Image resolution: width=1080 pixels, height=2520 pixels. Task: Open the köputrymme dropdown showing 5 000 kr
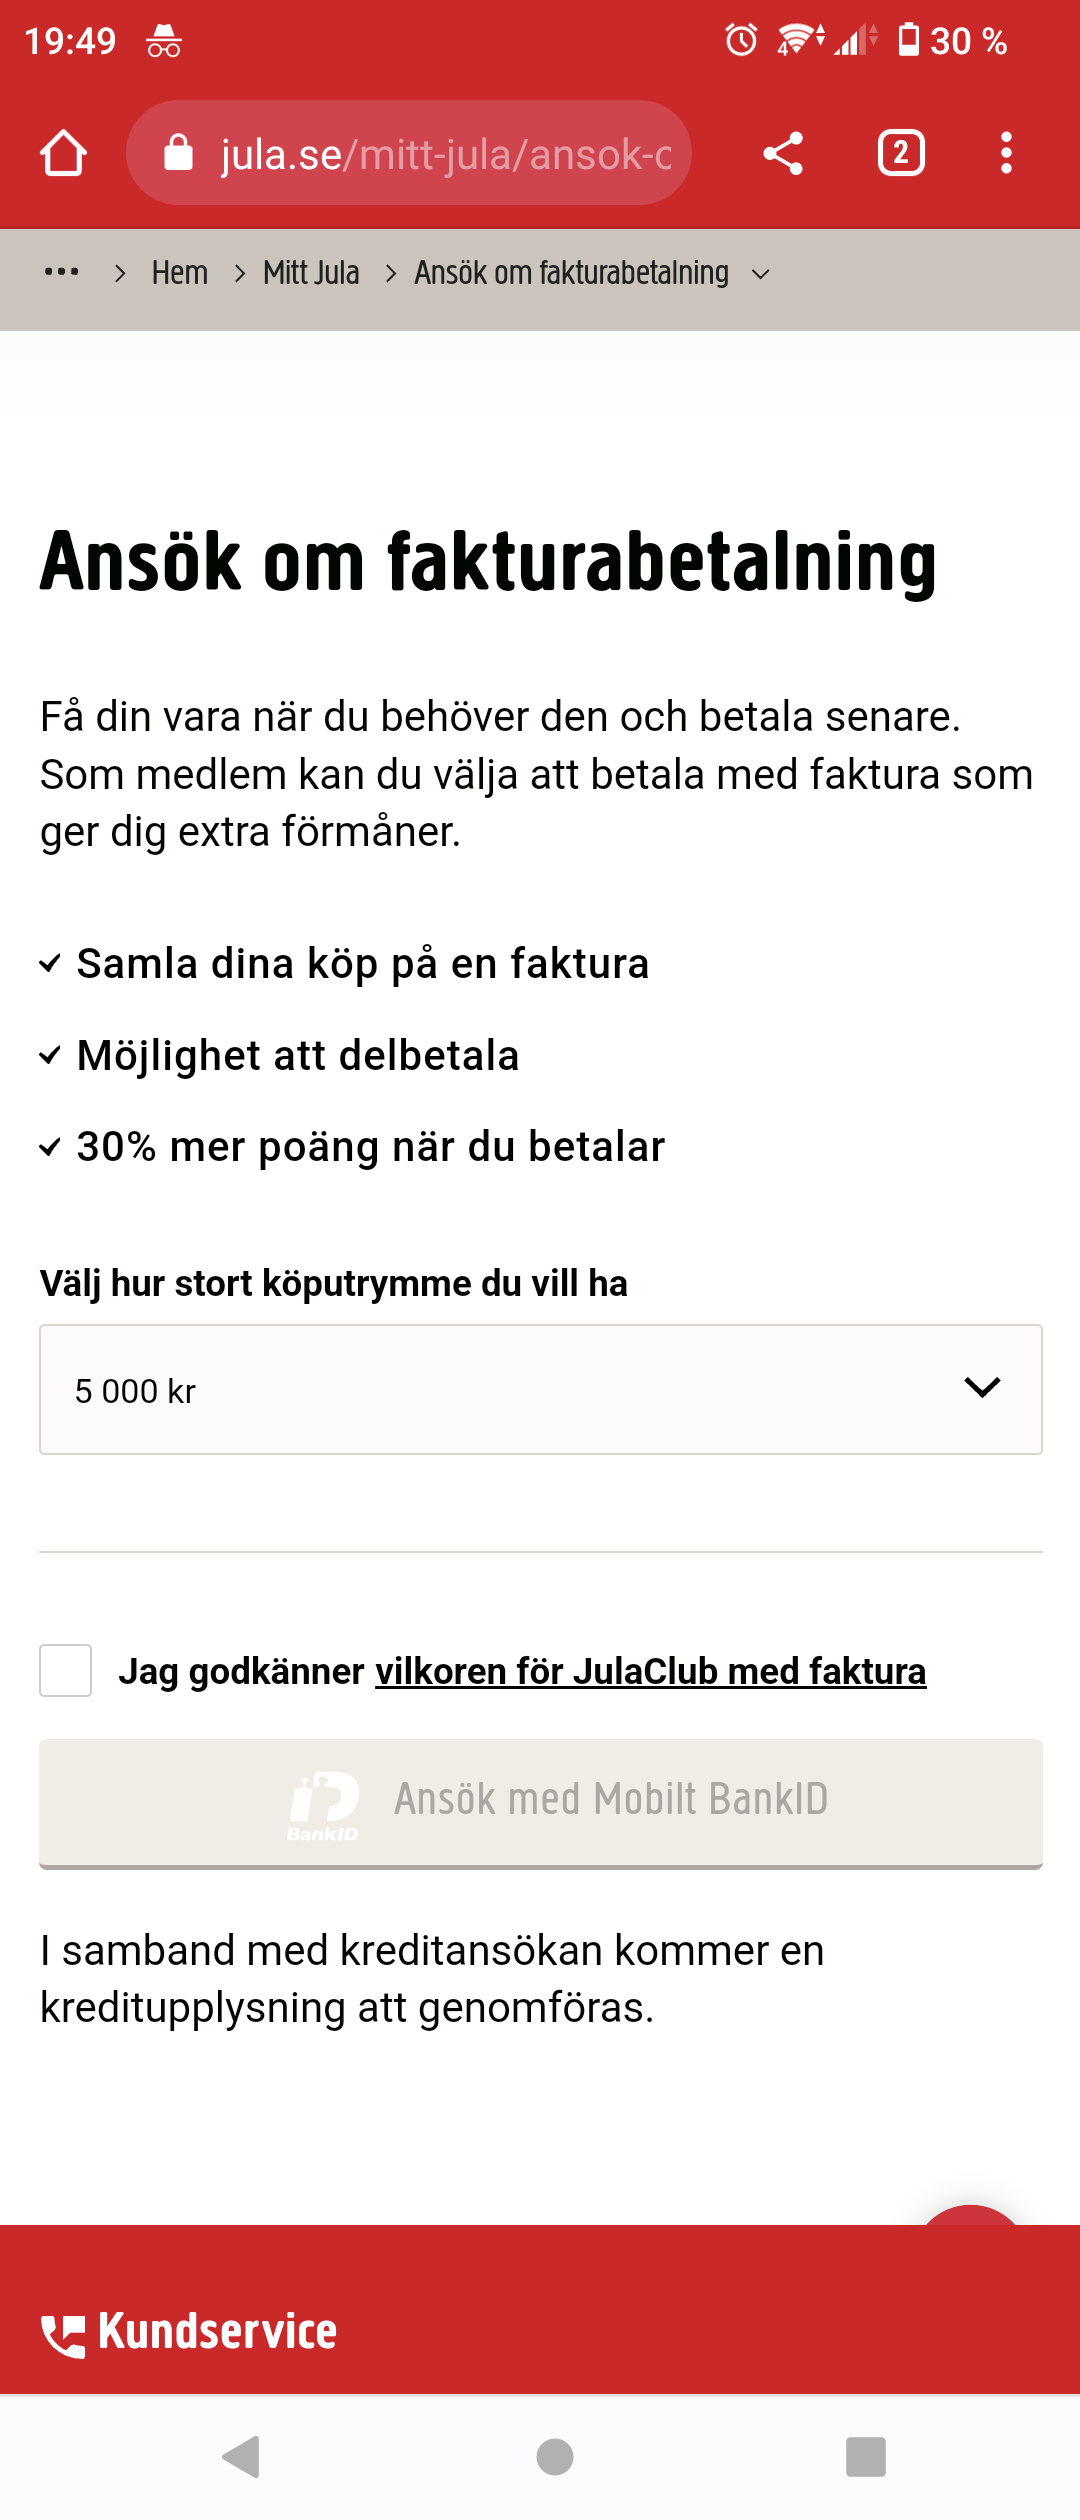point(540,1389)
